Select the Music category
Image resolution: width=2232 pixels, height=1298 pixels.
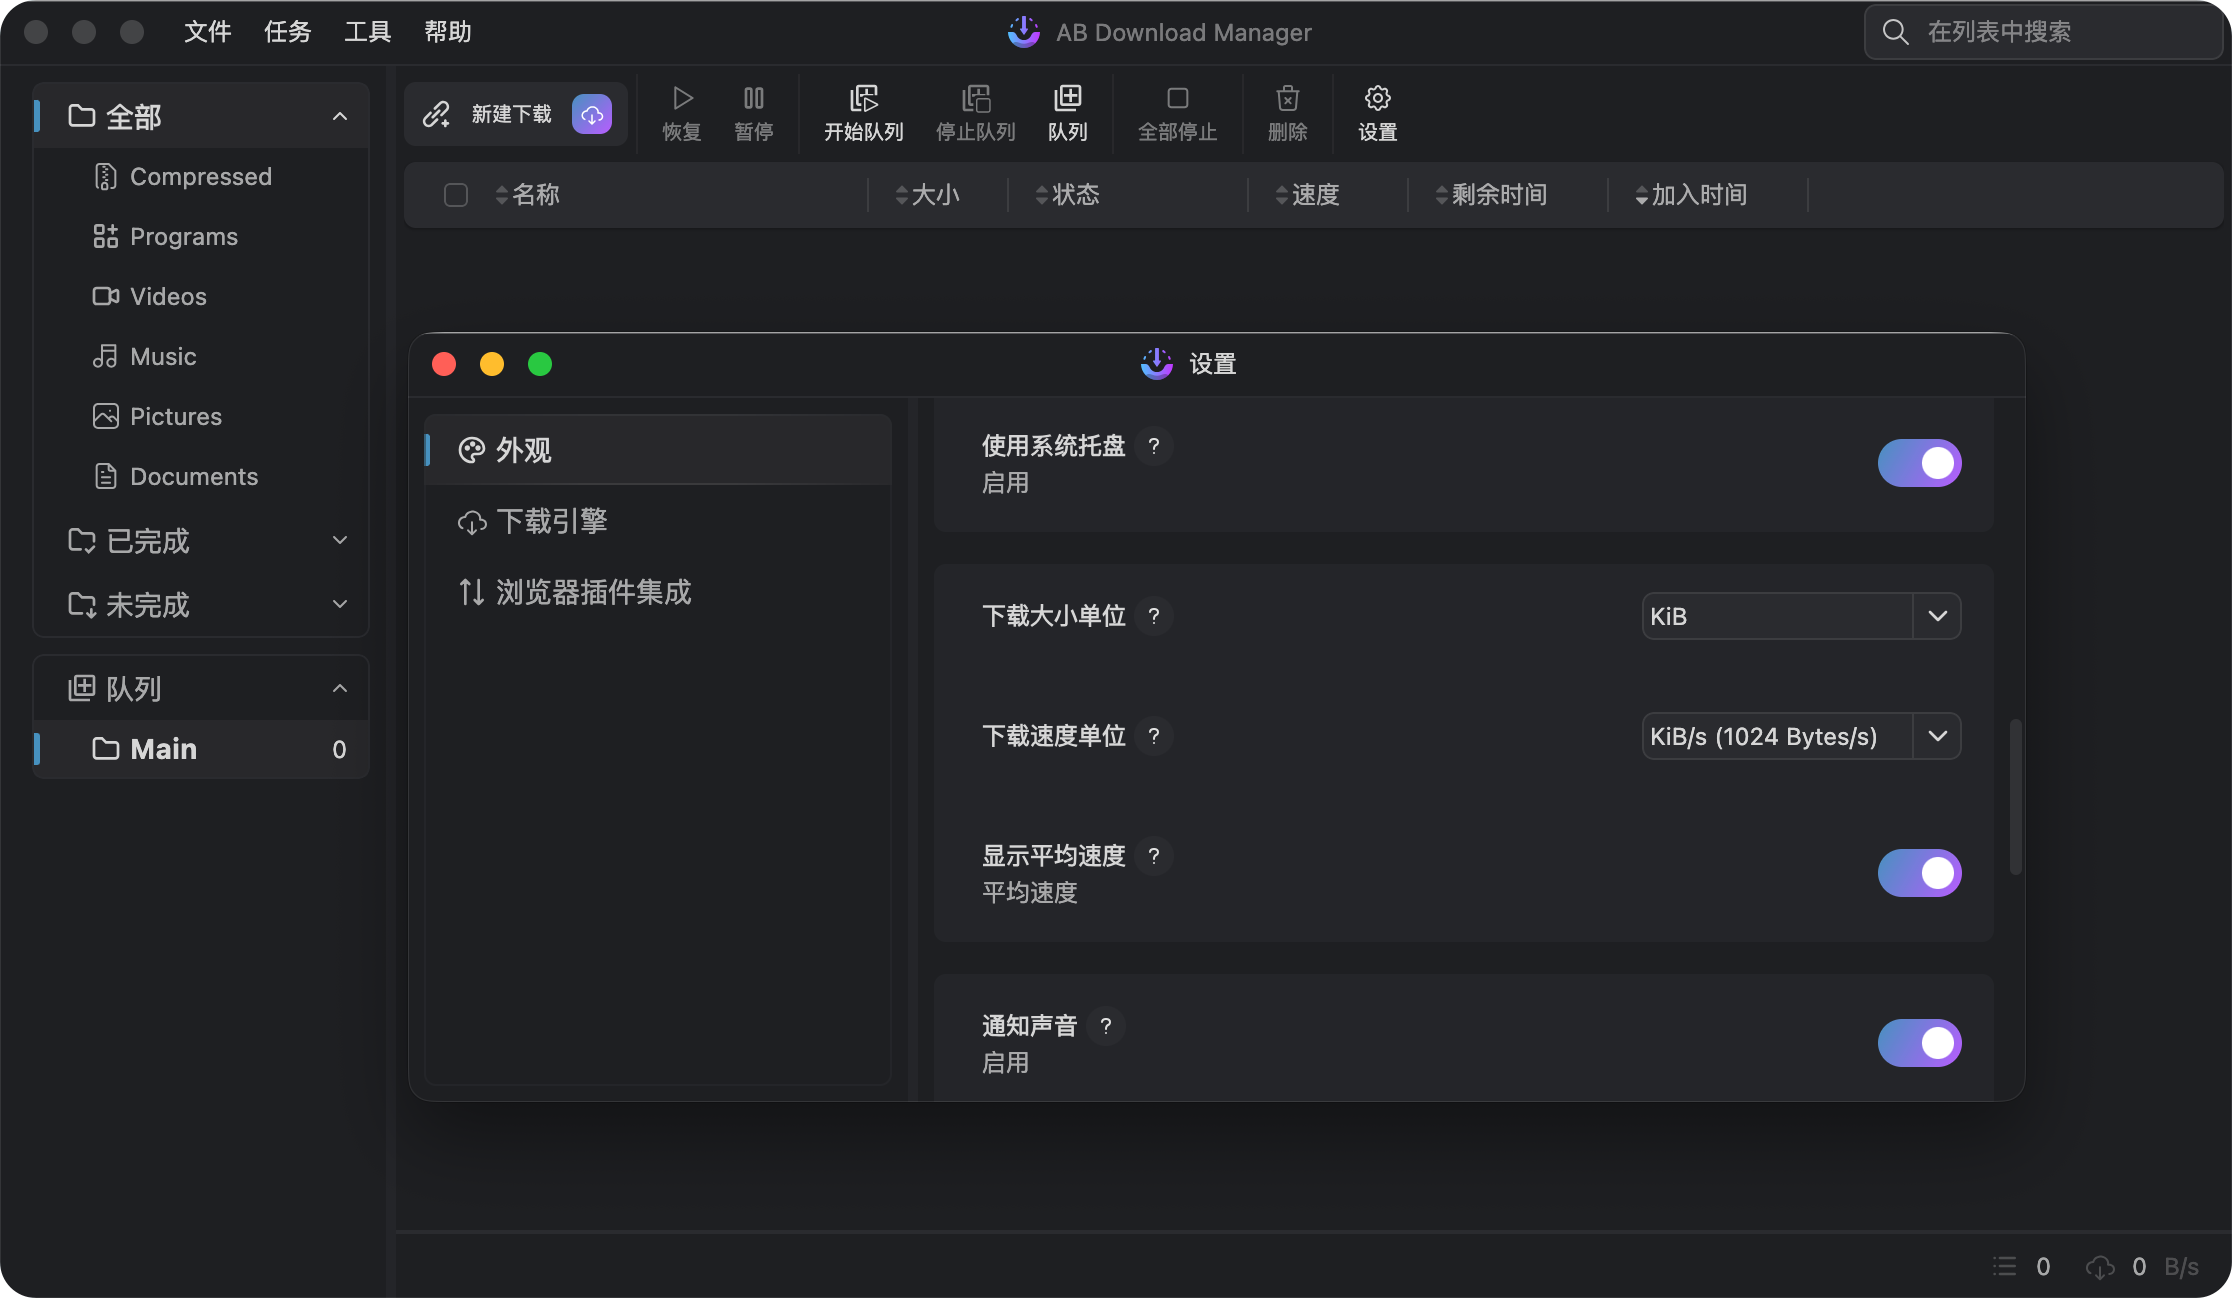[202, 357]
